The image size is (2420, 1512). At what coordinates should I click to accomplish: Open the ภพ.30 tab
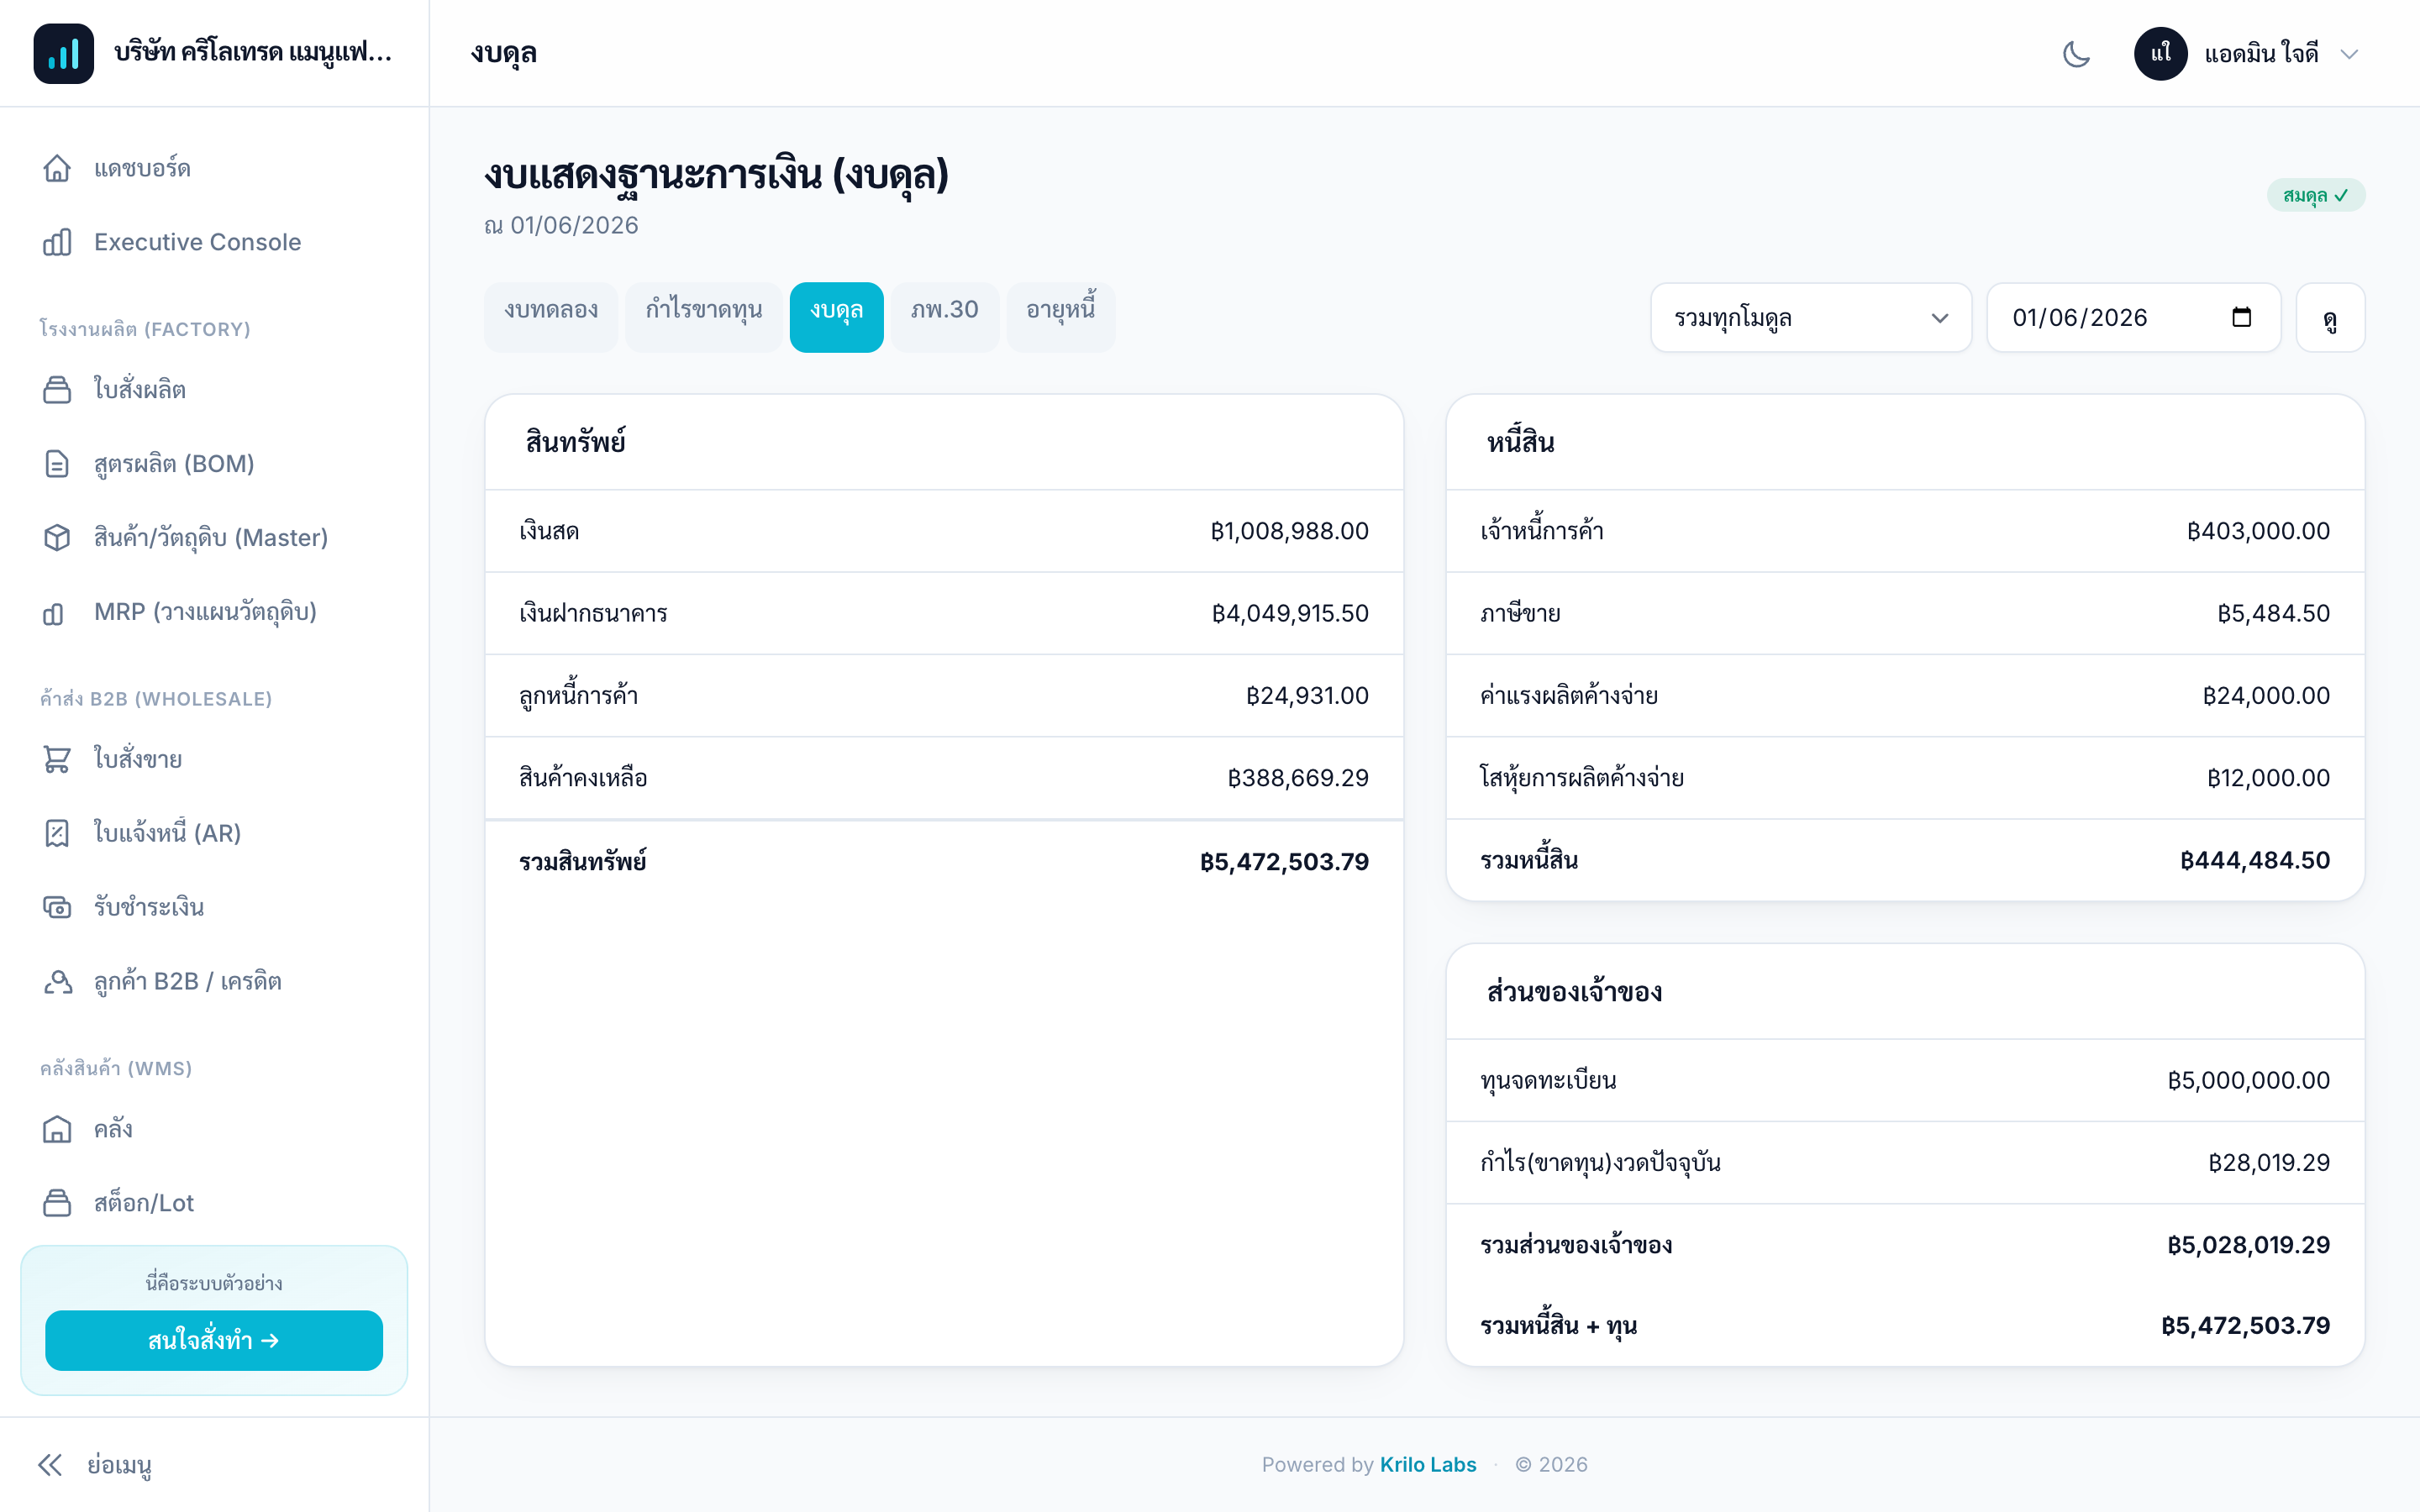click(x=945, y=317)
